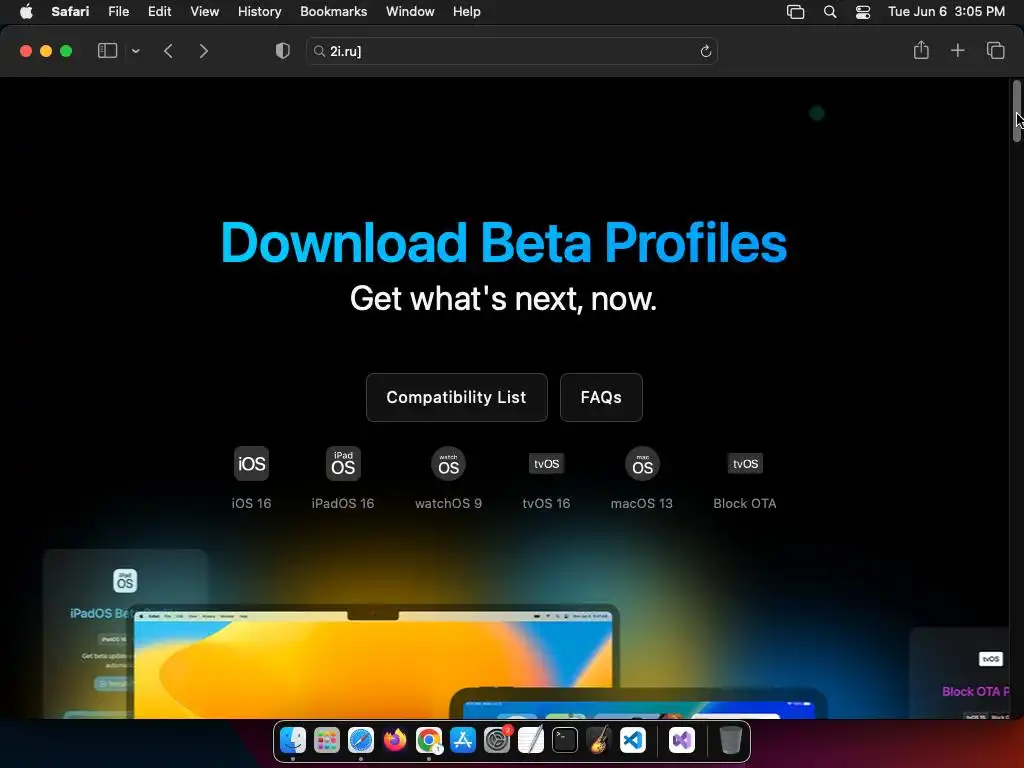
Task: Click the Spotlight search icon in menu bar
Action: pos(829,12)
